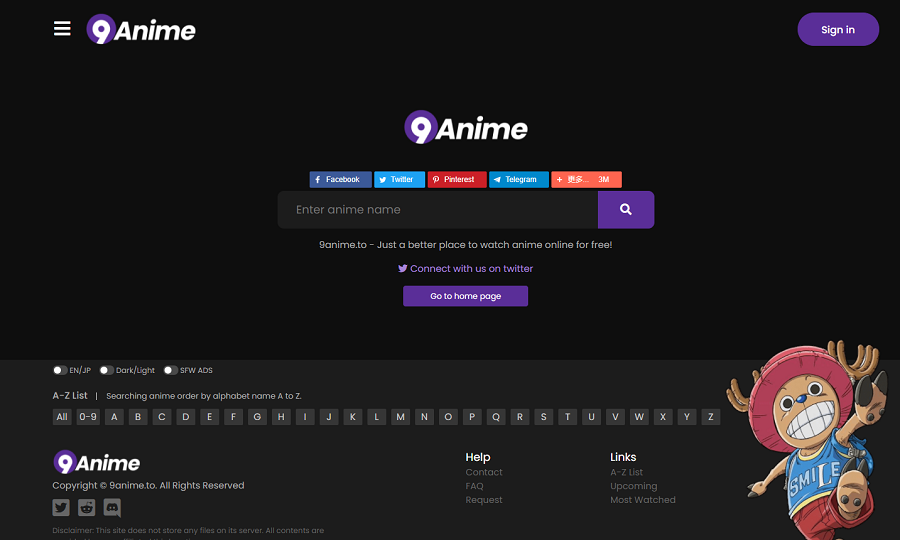
Task: Open the hamburger menu icon
Action: click(x=62, y=29)
